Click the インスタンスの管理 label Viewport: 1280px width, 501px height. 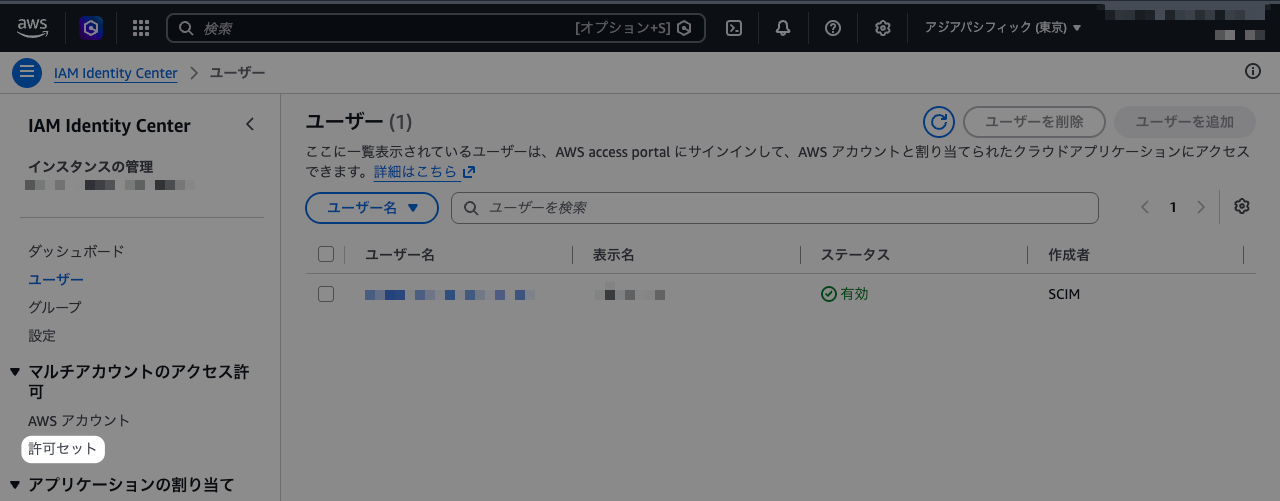[x=90, y=166]
